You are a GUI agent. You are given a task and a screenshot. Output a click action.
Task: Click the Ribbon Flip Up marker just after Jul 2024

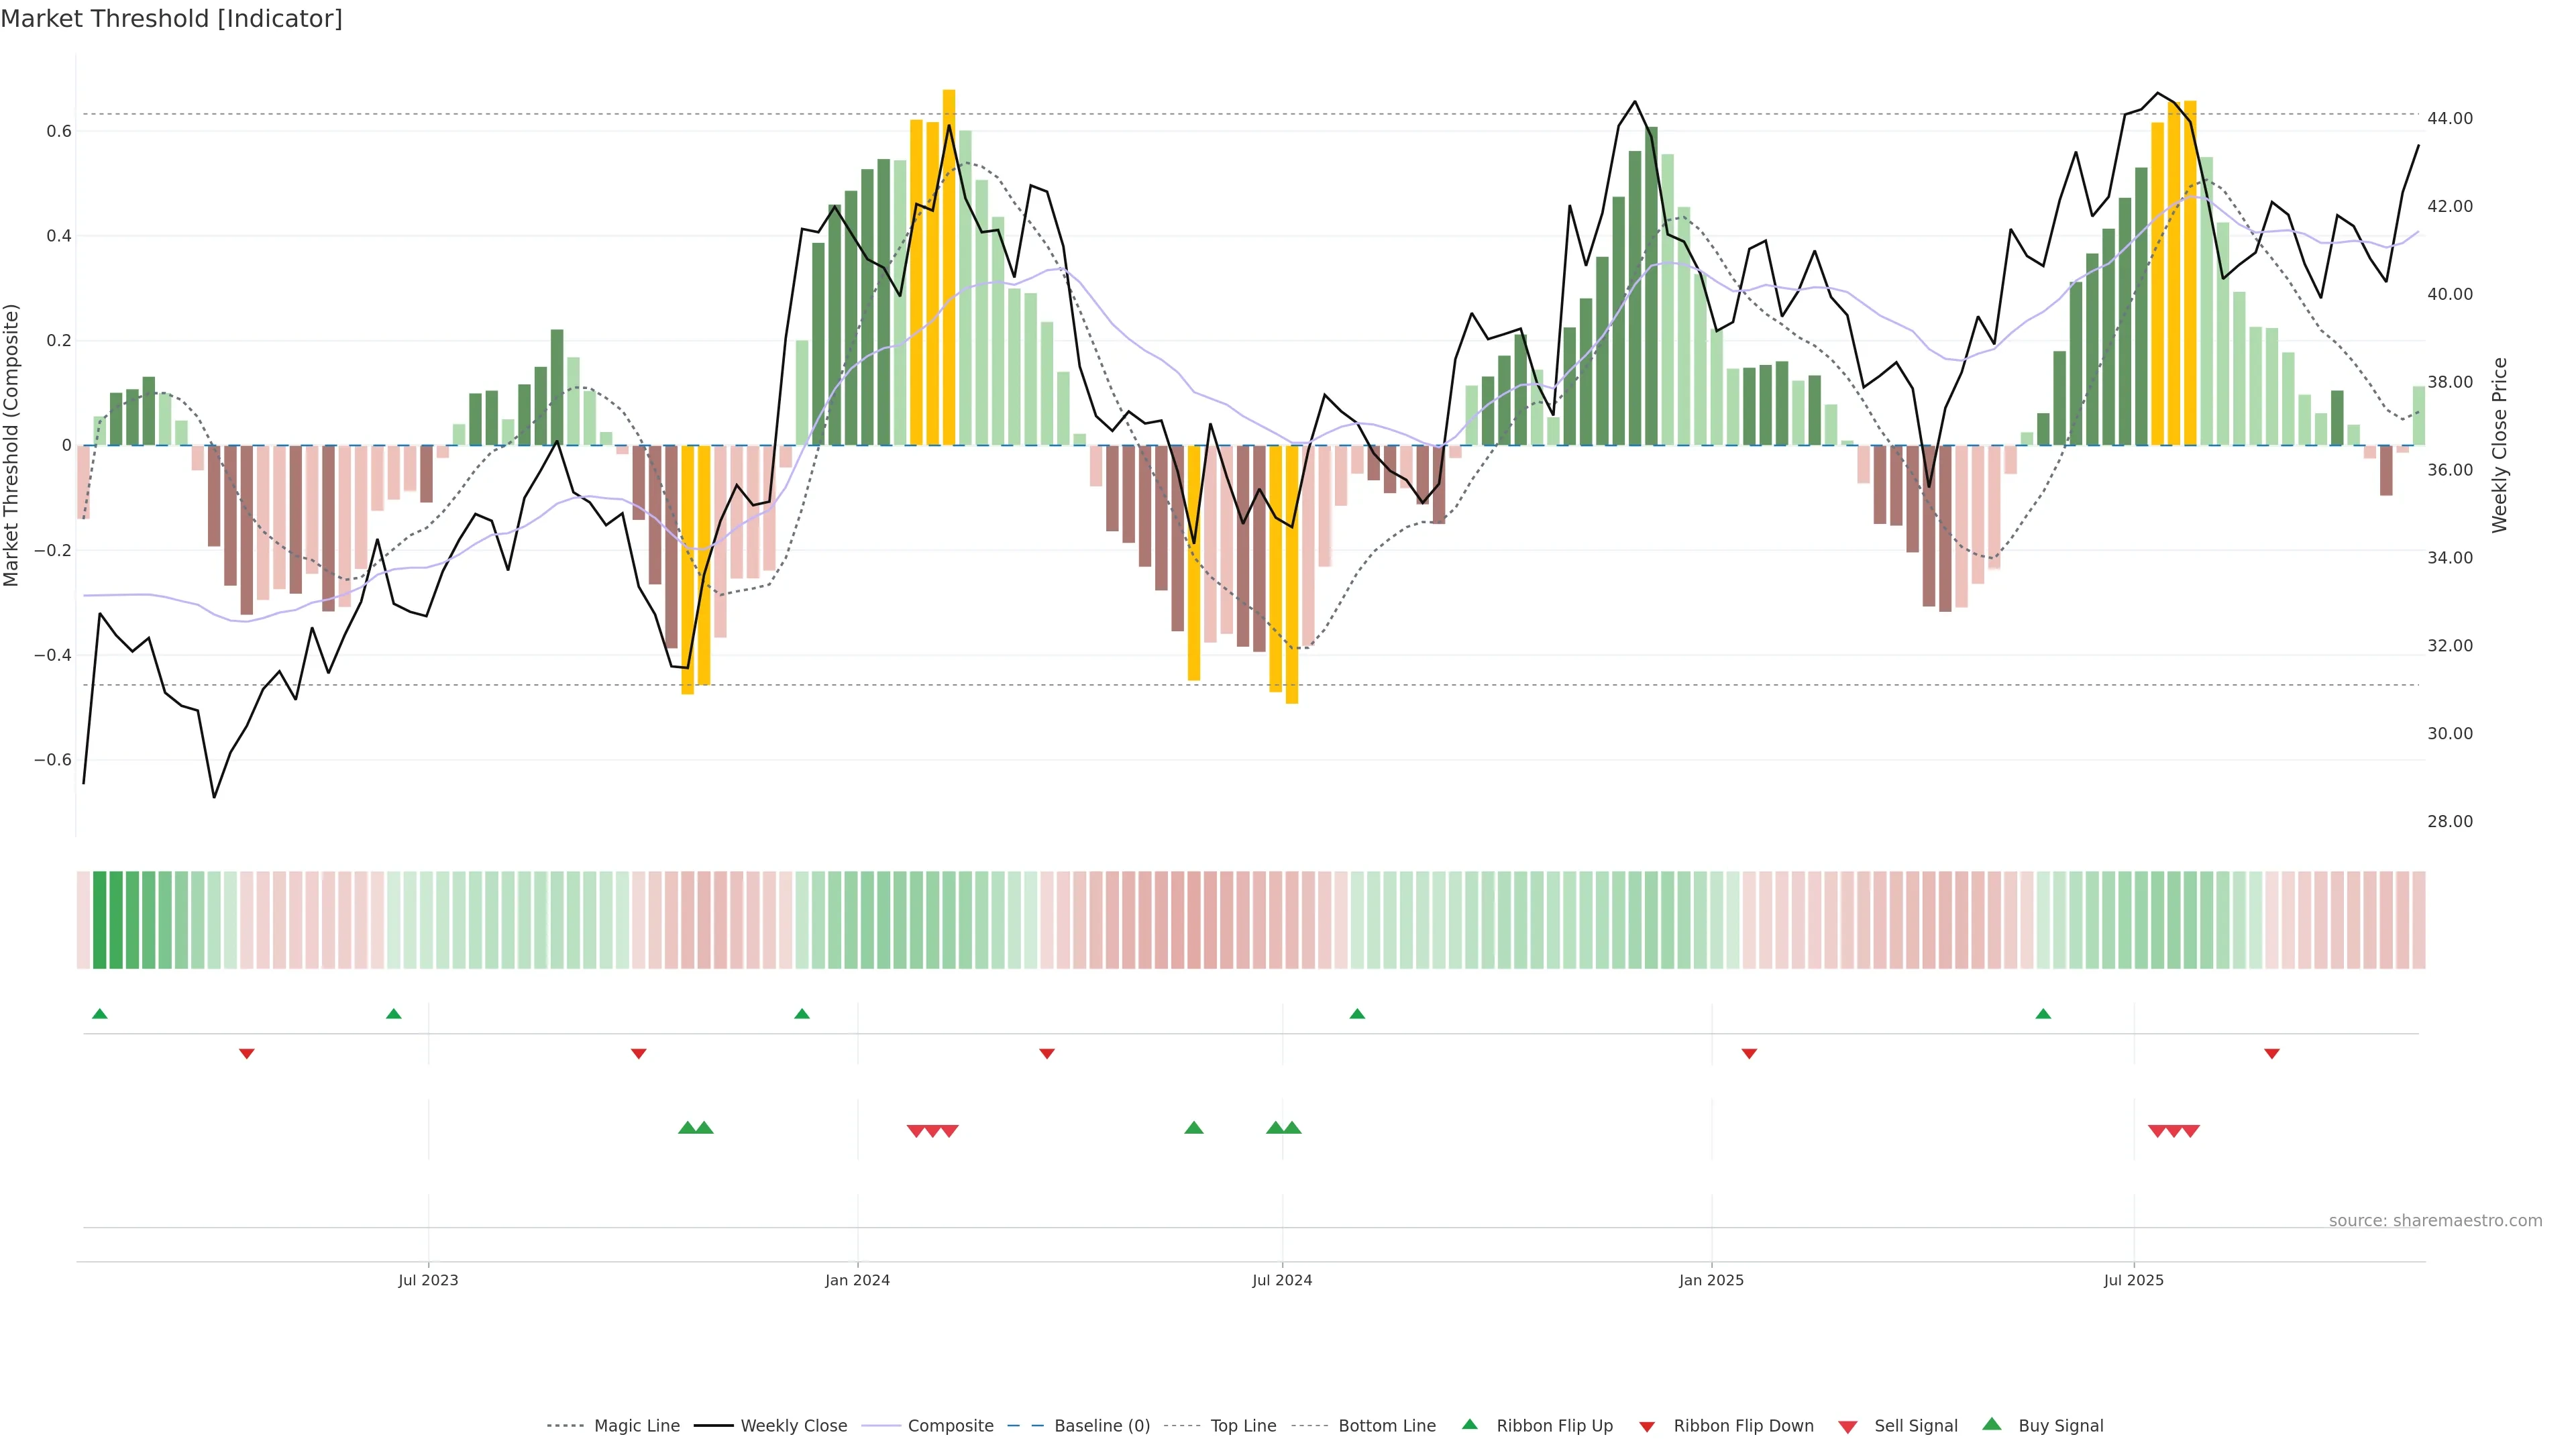coord(1357,1014)
